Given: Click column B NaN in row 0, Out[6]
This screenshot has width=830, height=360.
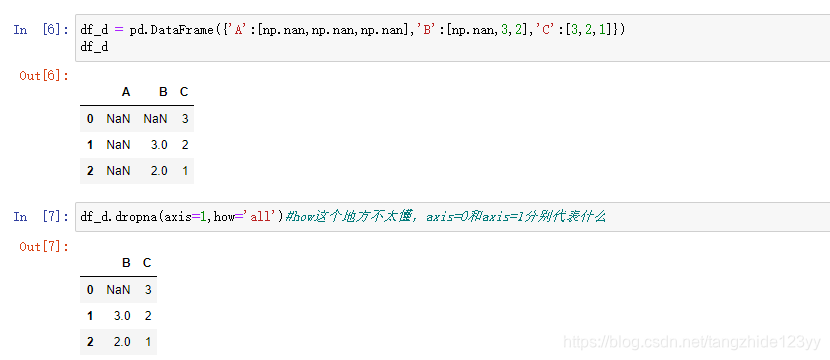Looking at the screenshot, I should [x=155, y=119].
